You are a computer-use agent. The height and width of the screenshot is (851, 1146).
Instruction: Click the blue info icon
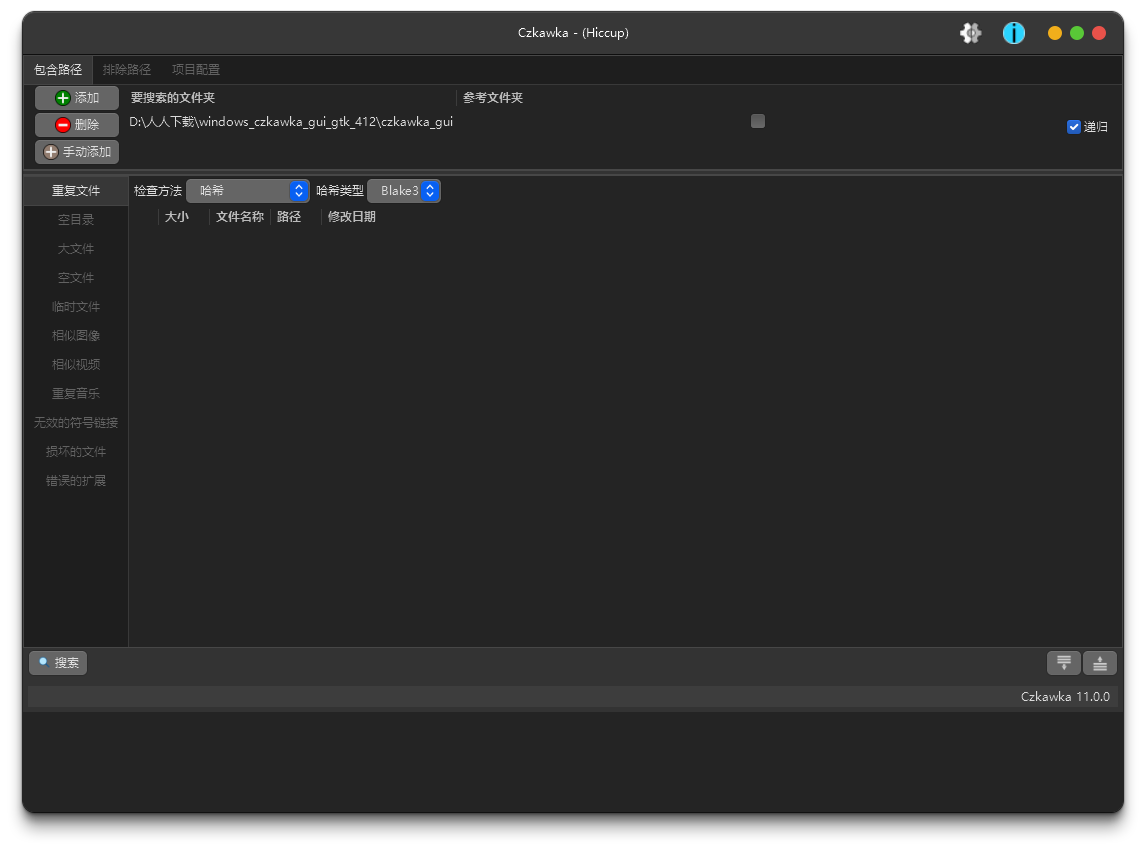point(1014,33)
